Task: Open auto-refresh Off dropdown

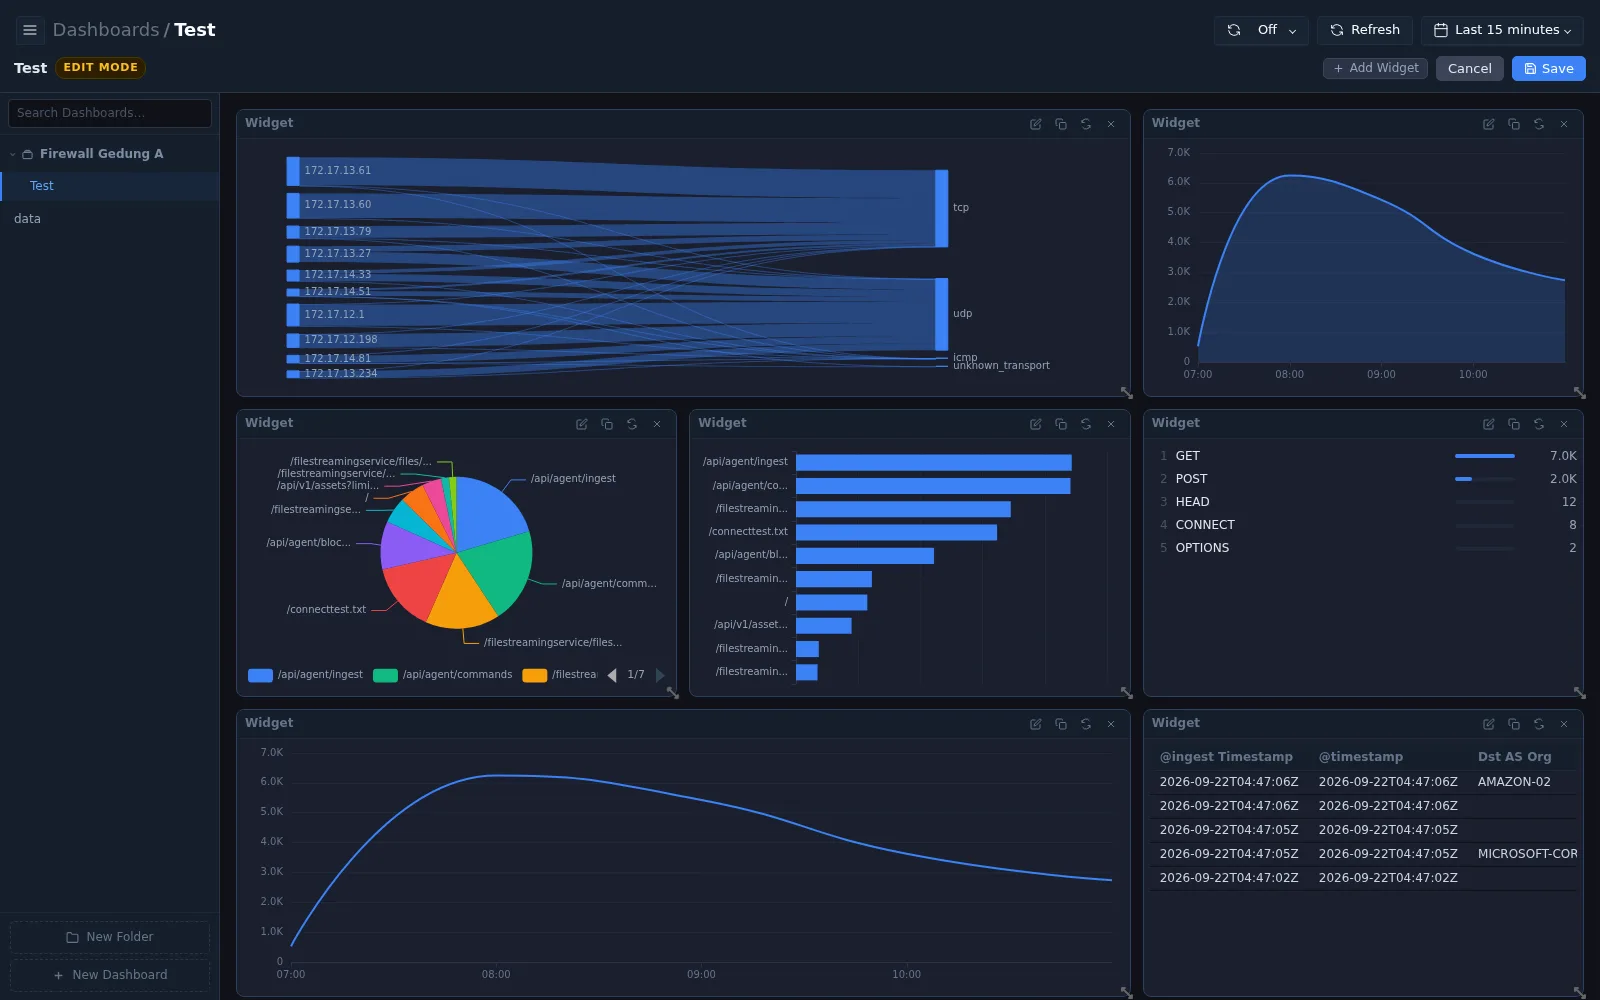Action: click(1262, 30)
